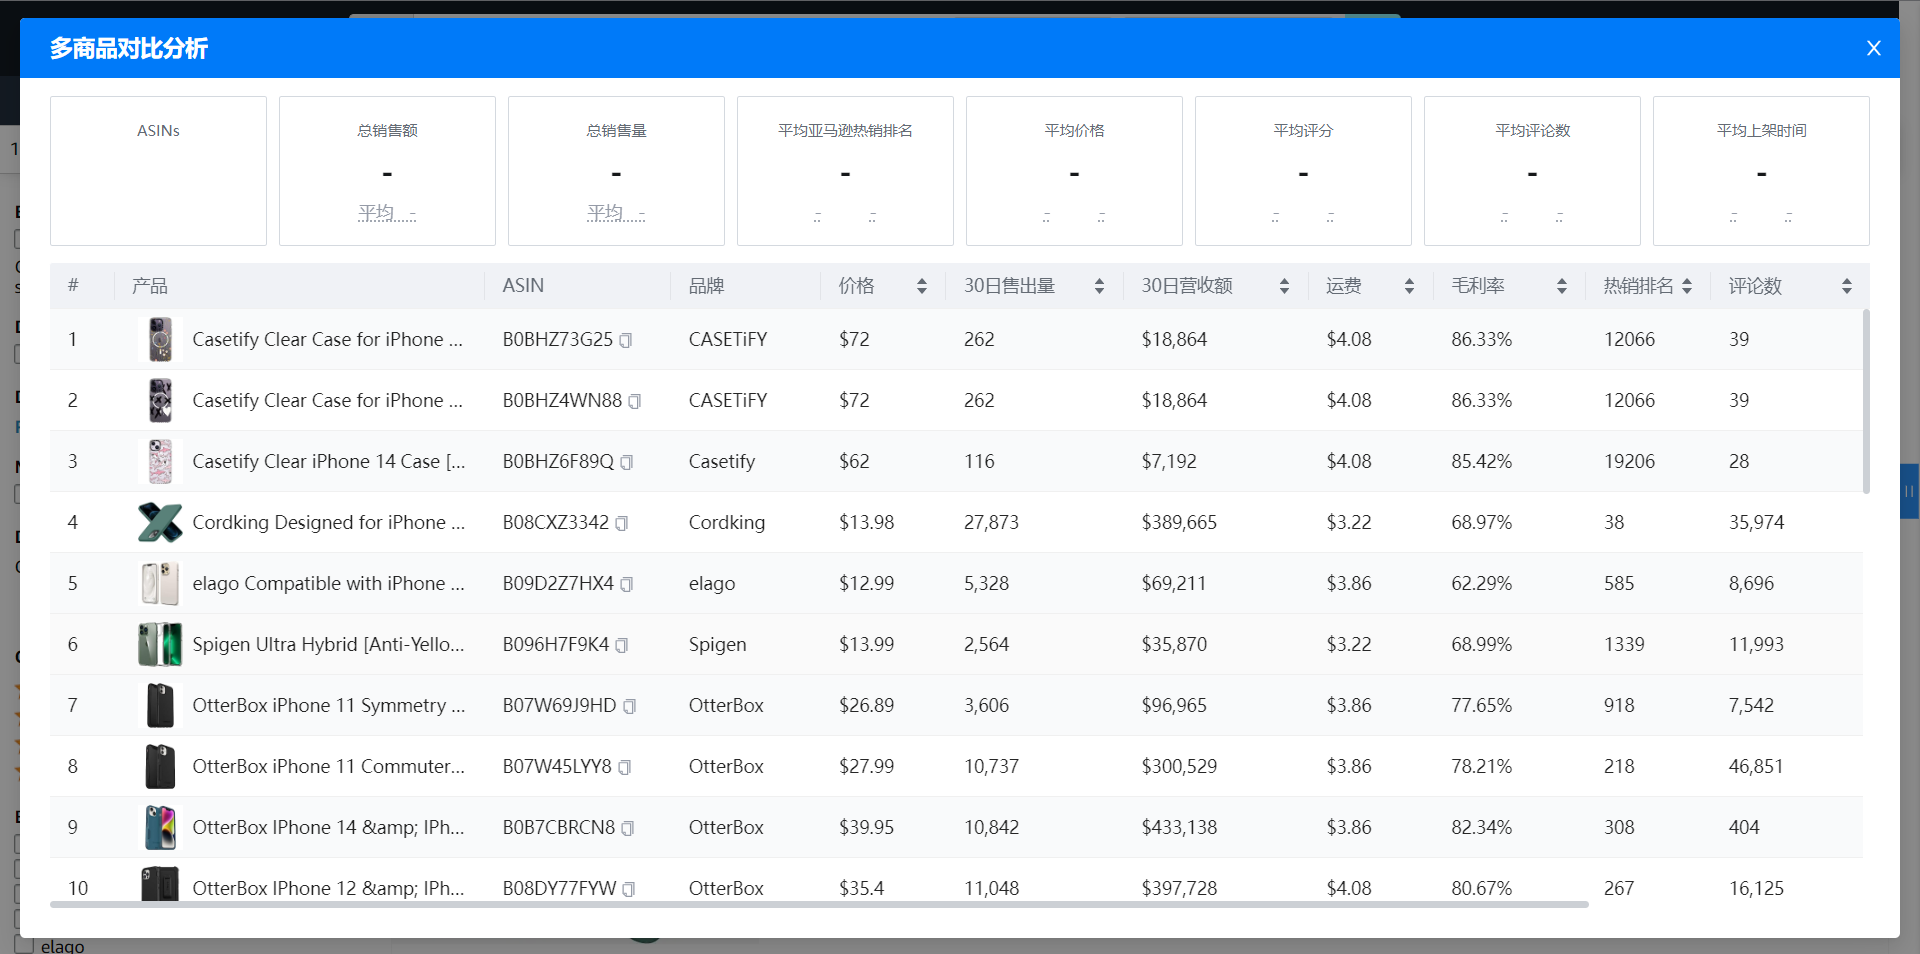Click the Casetify row 3 product thumbnail
This screenshot has width=1920, height=954.
[x=160, y=462]
